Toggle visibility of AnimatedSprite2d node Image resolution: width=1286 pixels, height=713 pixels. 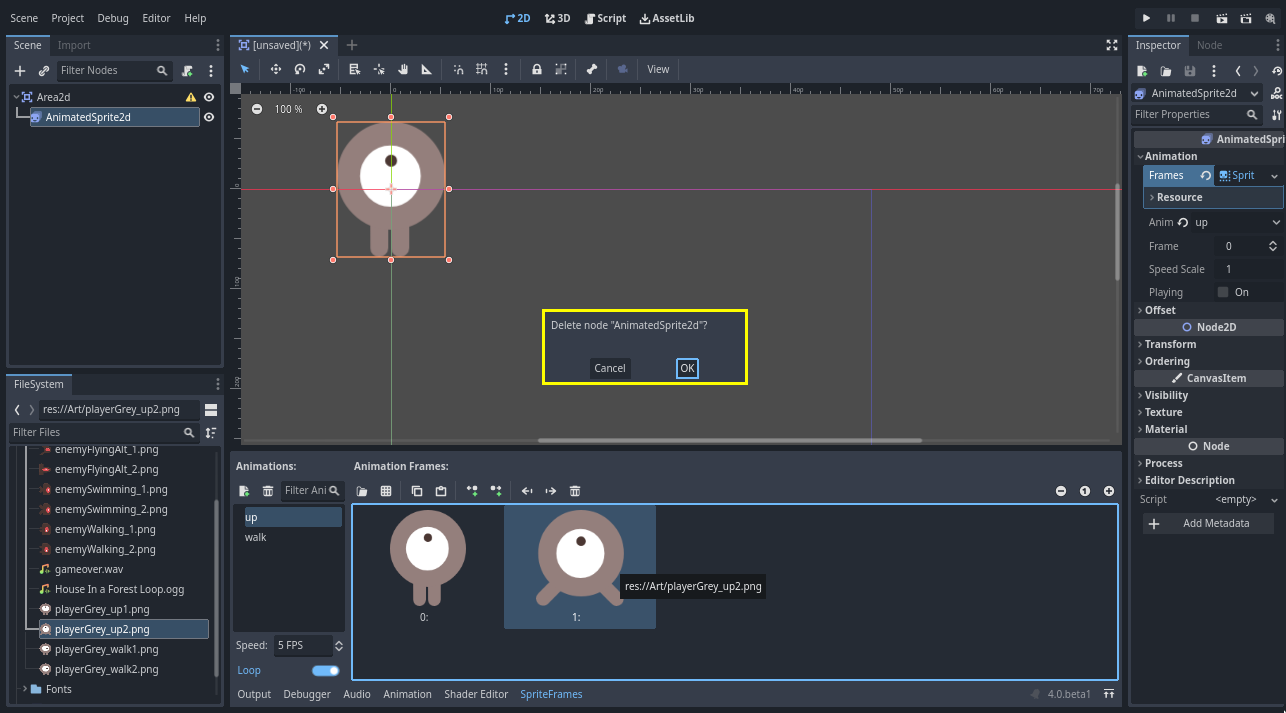[x=209, y=117]
